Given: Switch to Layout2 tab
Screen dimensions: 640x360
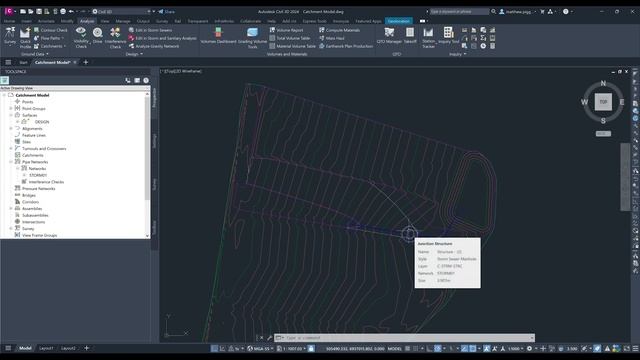Looking at the screenshot, I should tap(68, 348).
